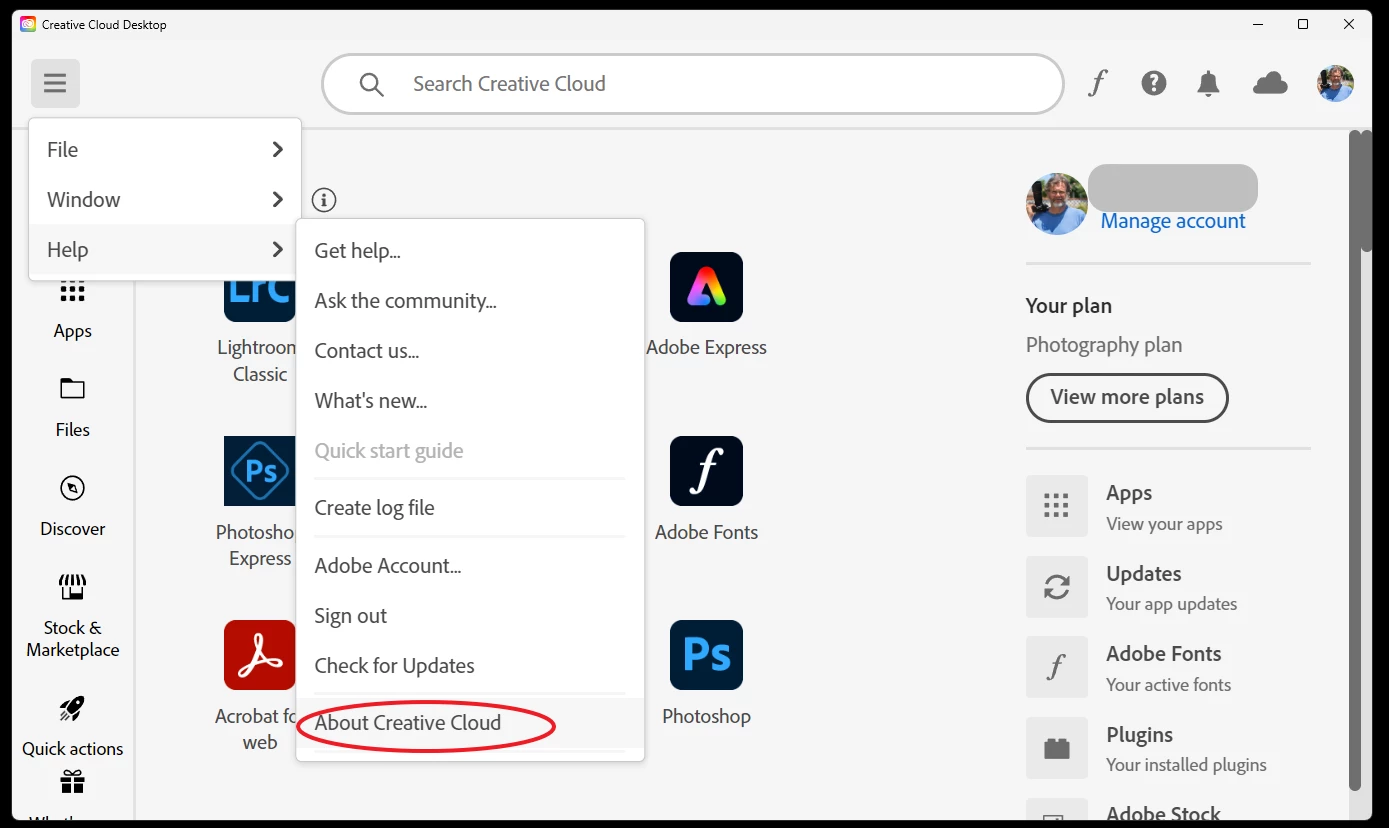
Task: Click the cloud sync status icon
Action: pyautogui.click(x=1270, y=83)
